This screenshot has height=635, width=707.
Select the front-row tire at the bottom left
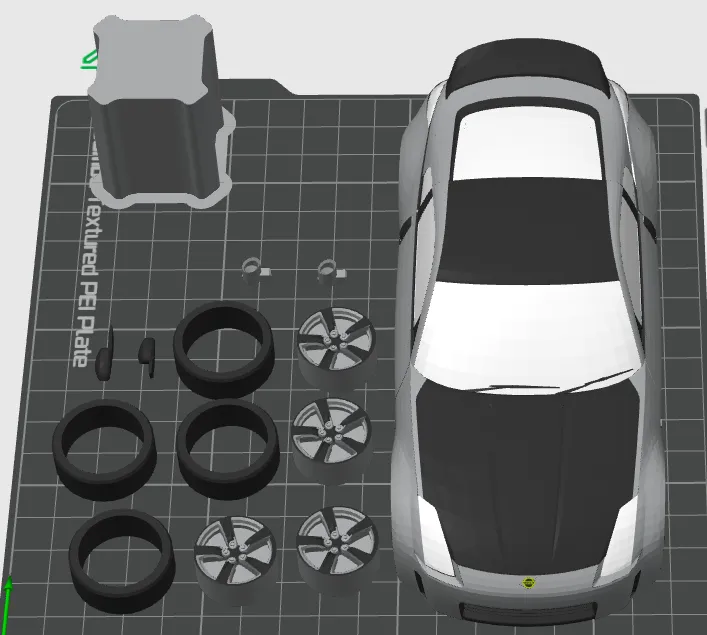122,561
